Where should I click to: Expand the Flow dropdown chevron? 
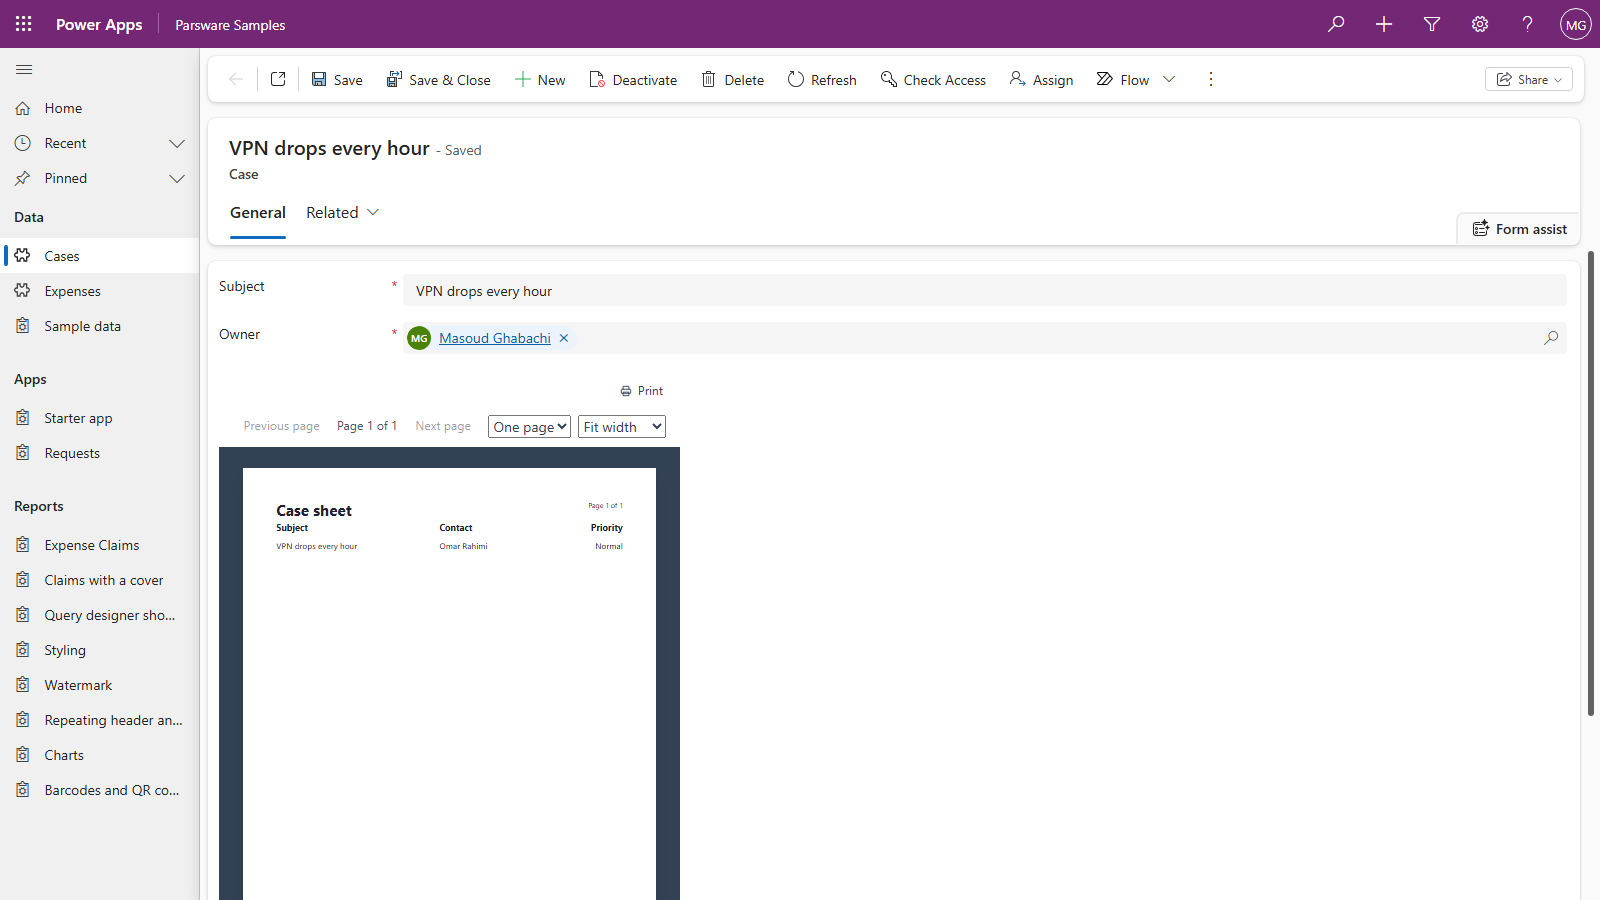click(x=1169, y=79)
